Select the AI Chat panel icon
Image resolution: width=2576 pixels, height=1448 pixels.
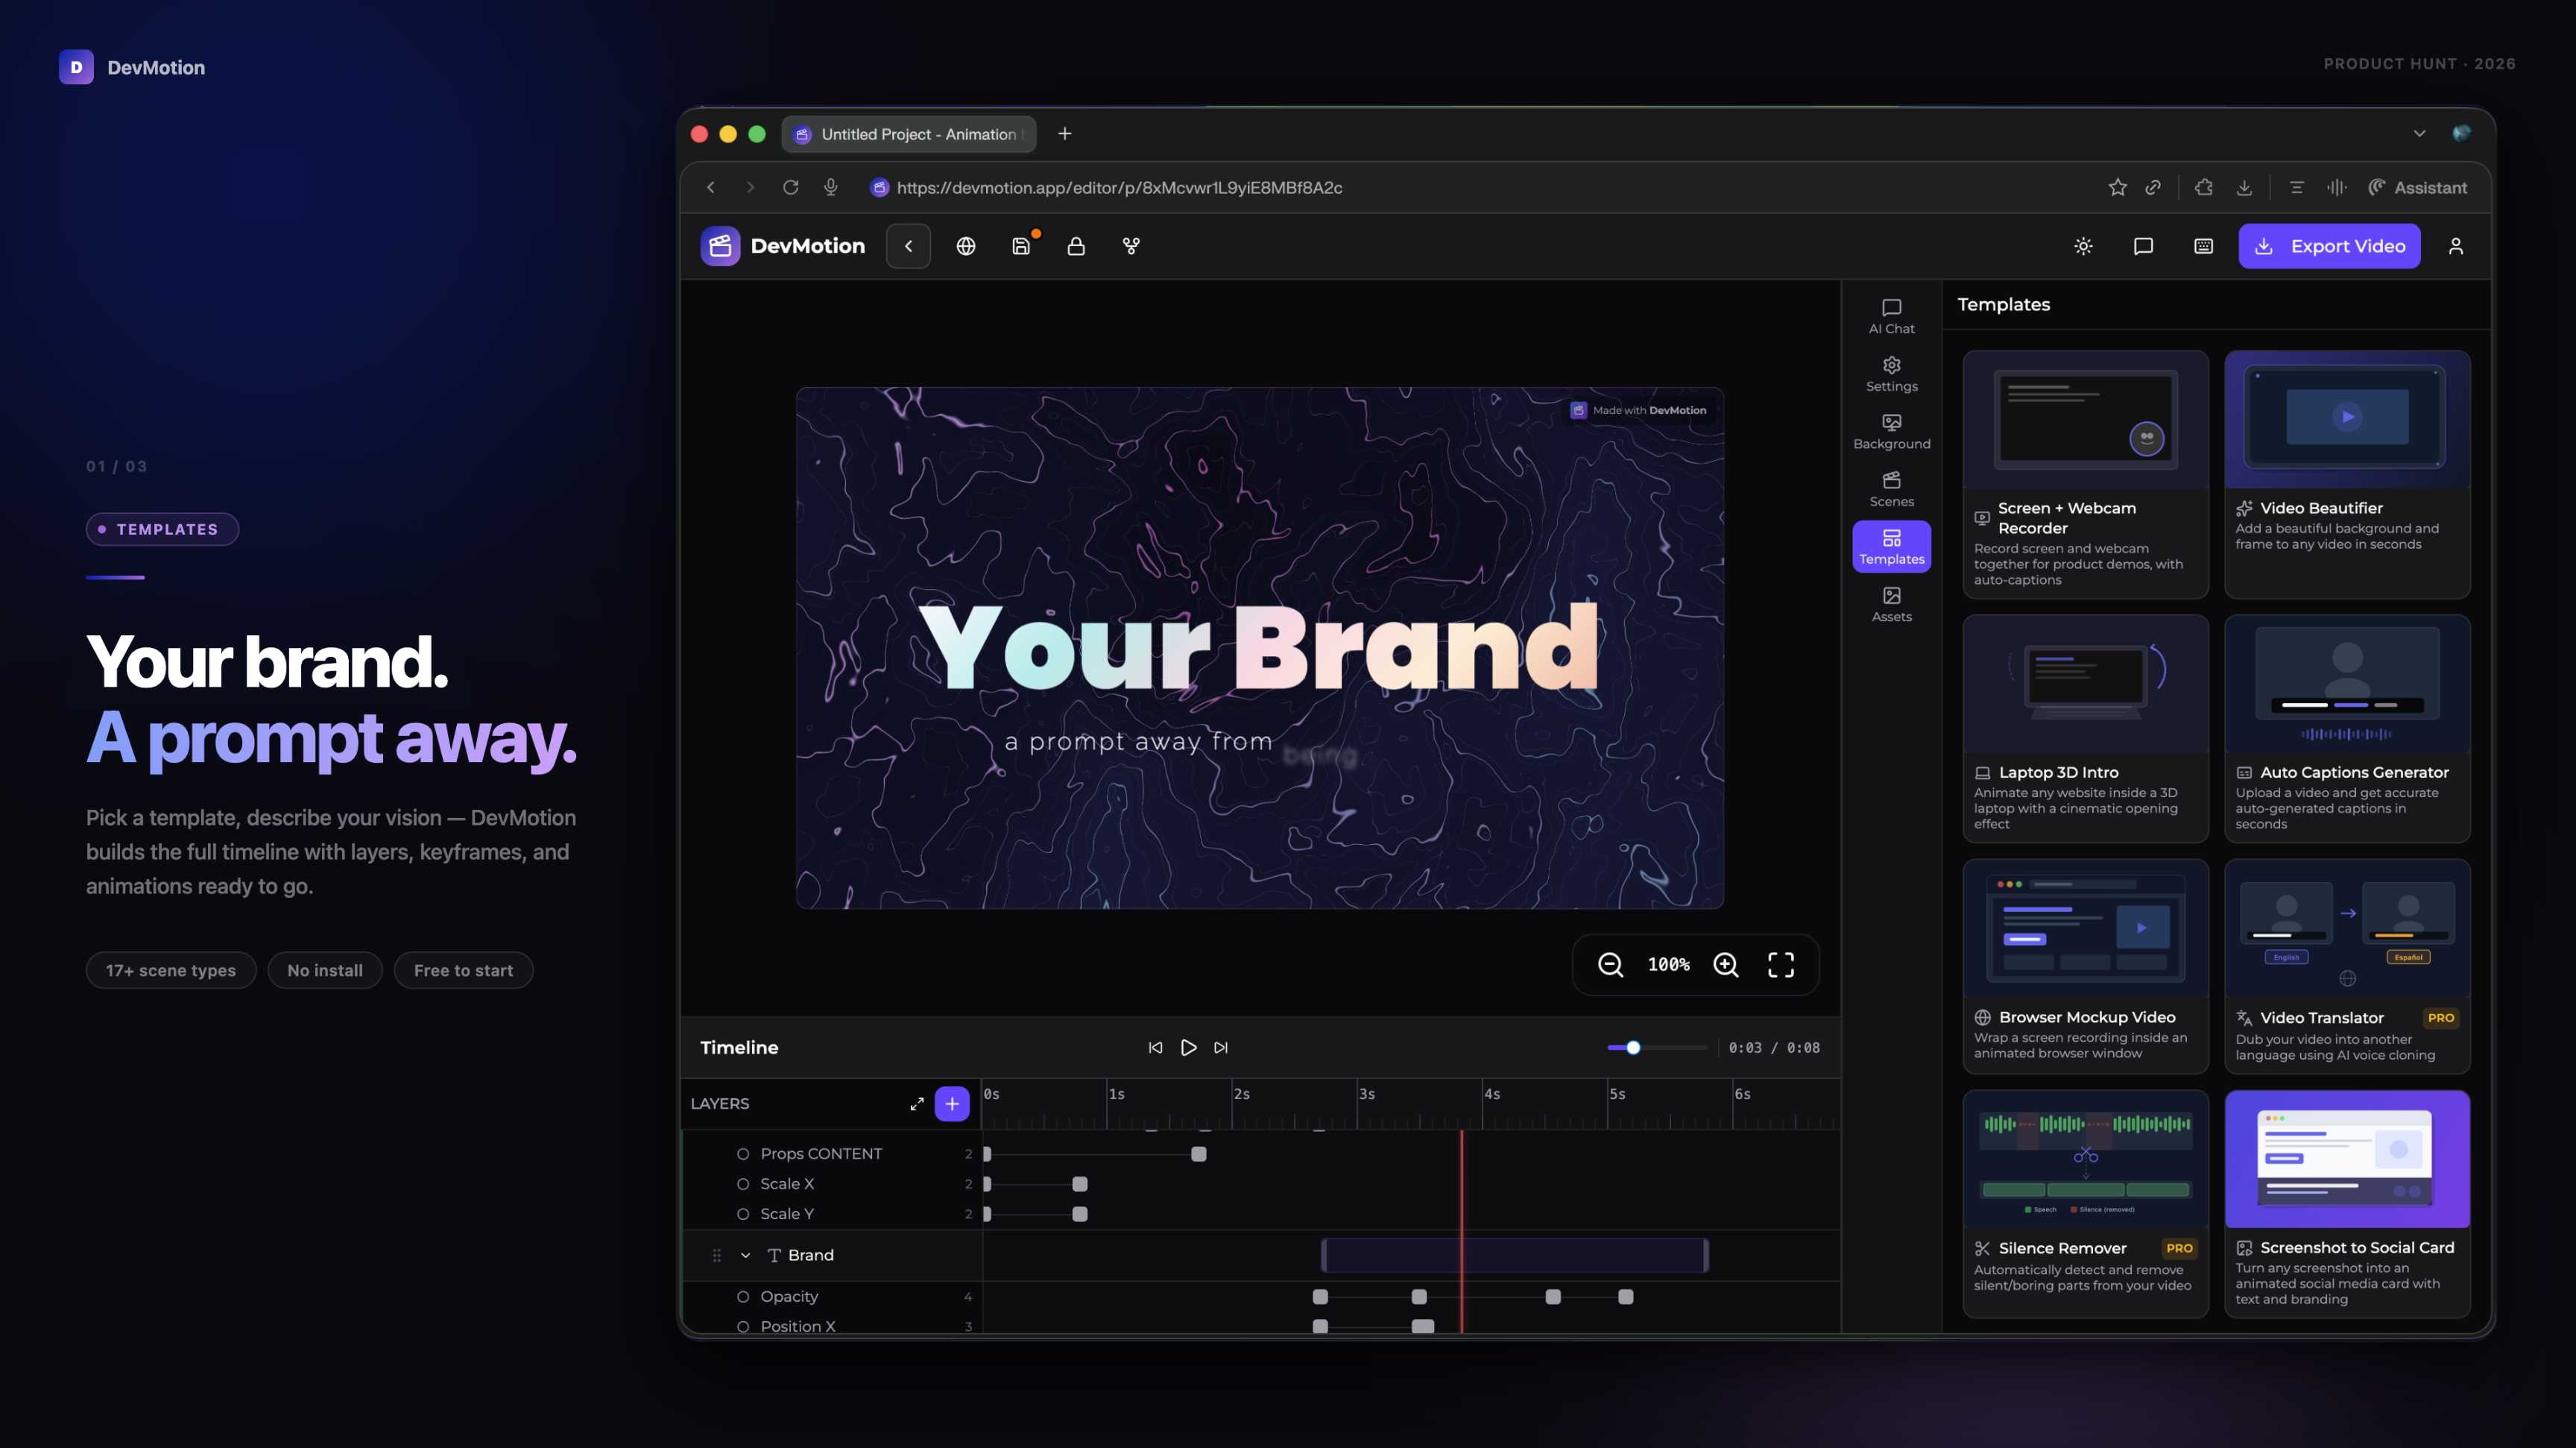[x=1891, y=315]
